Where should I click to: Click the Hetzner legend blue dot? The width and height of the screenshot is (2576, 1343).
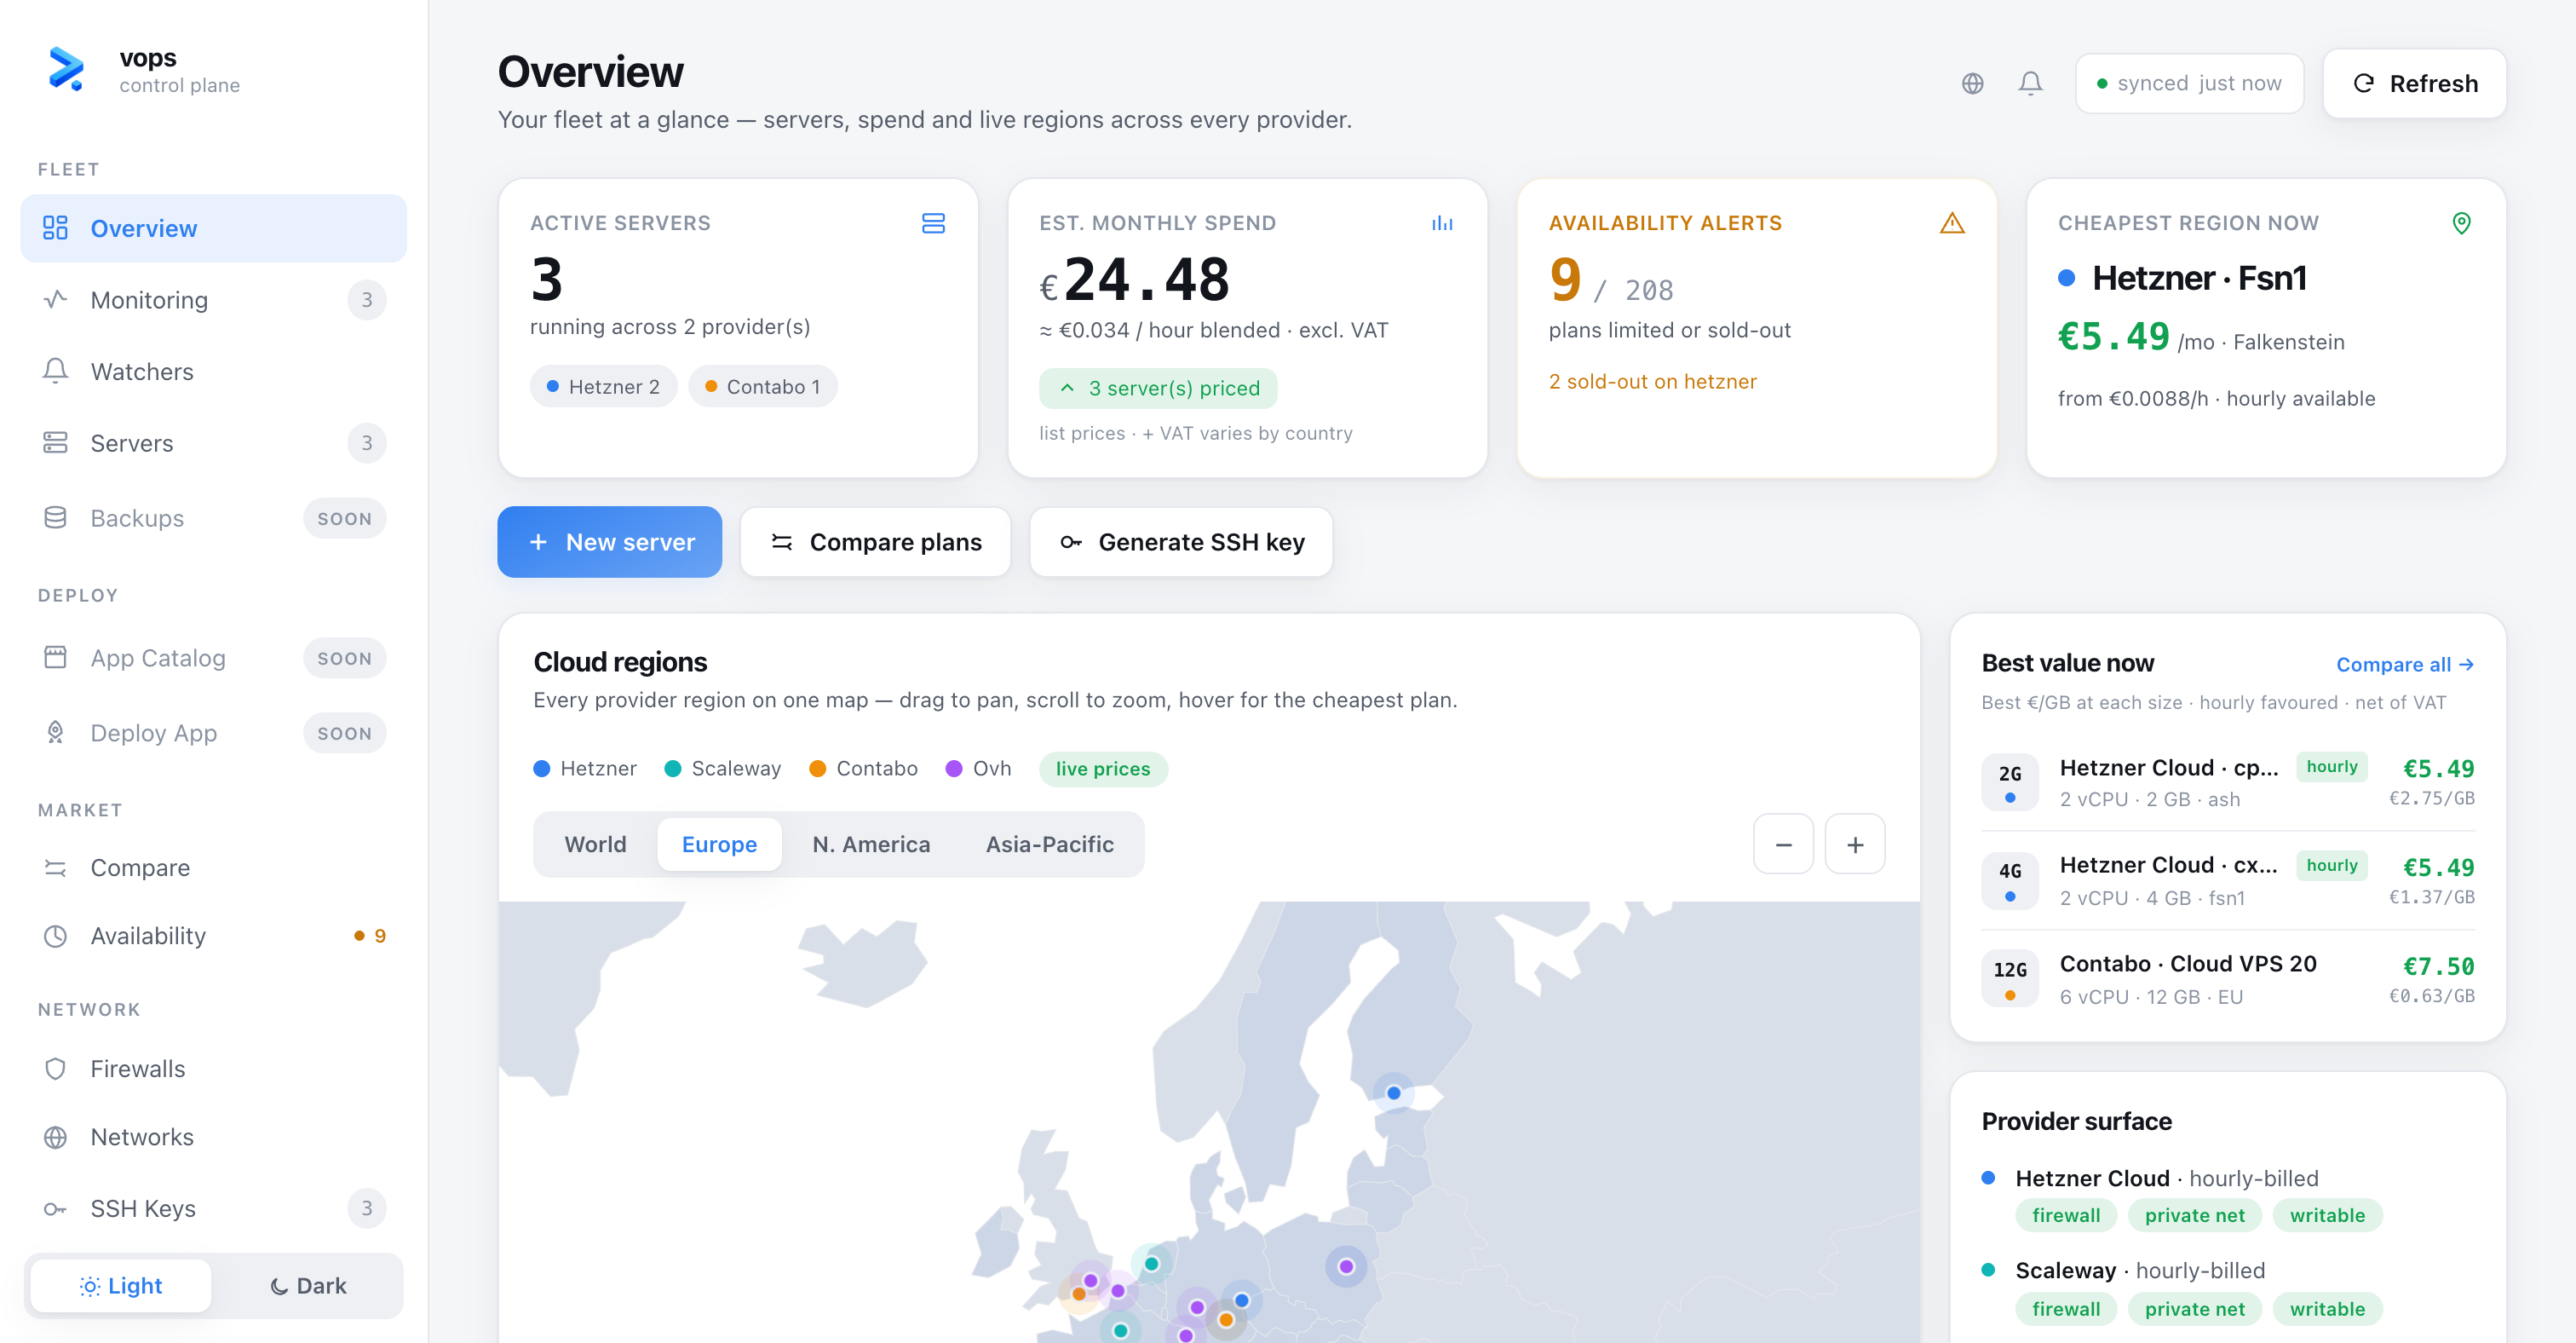541,768
